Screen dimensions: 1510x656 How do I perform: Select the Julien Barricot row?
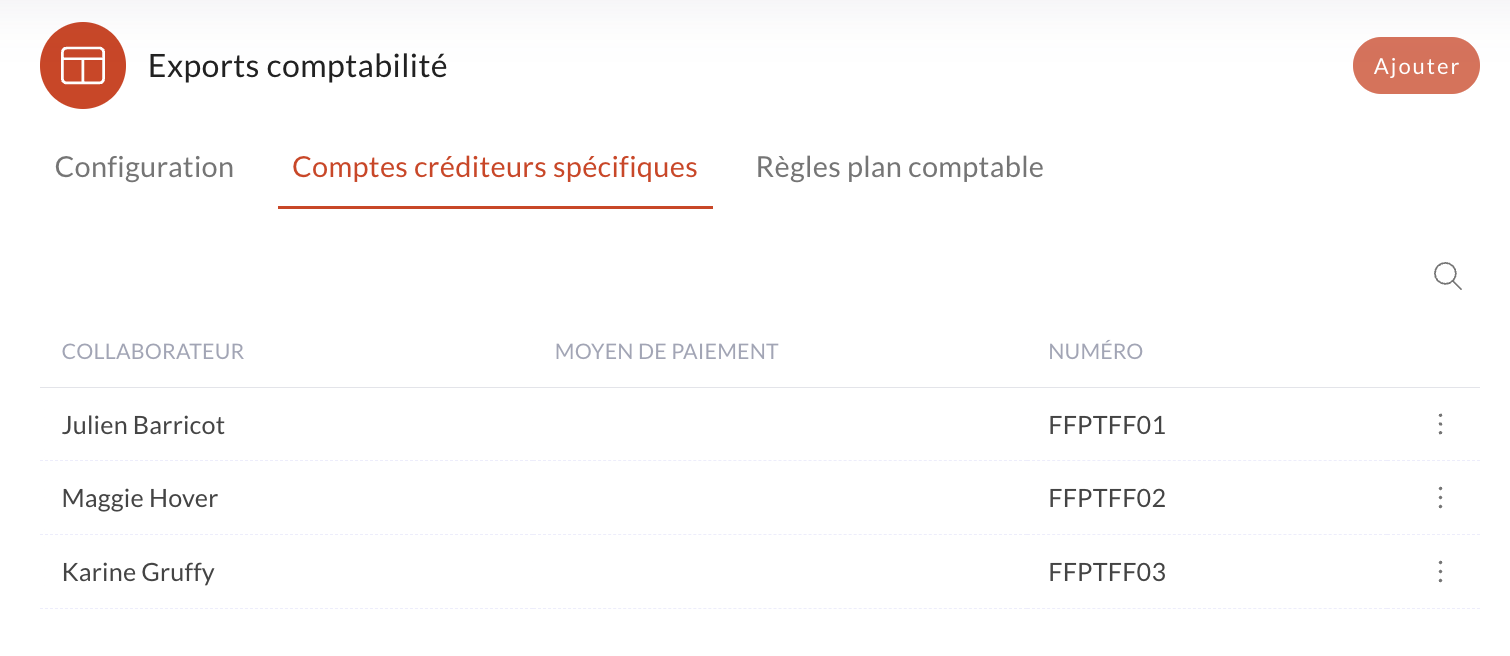tap(760, 425)
